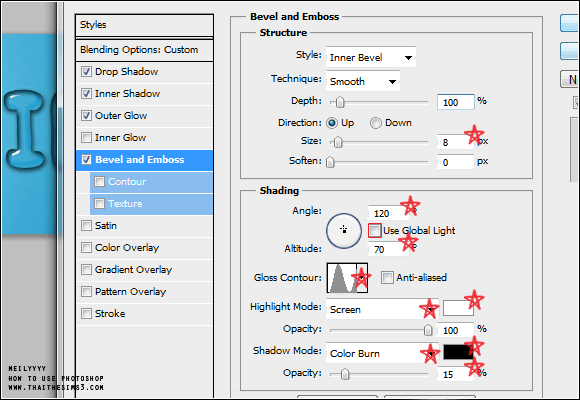Open the Gloss Contour curve thumbnail
This screenshot has width=580, height=400.
pyautogui.click(x=341, y=278)
